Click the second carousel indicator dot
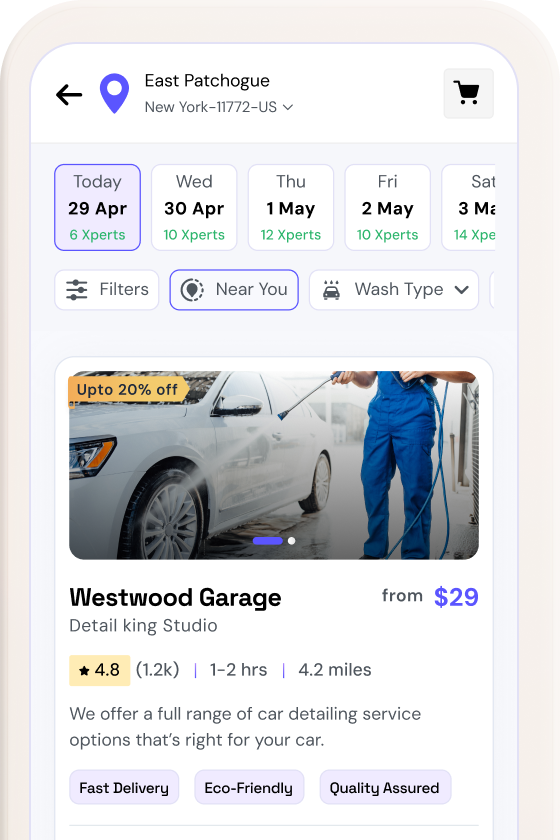Viewport: 560px width, 840px height. (x=292, y=541)
